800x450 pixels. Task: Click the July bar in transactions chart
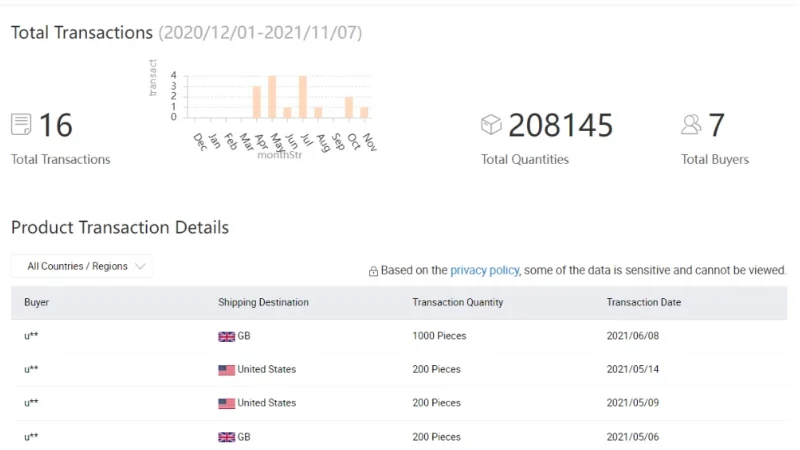[303, 97]
